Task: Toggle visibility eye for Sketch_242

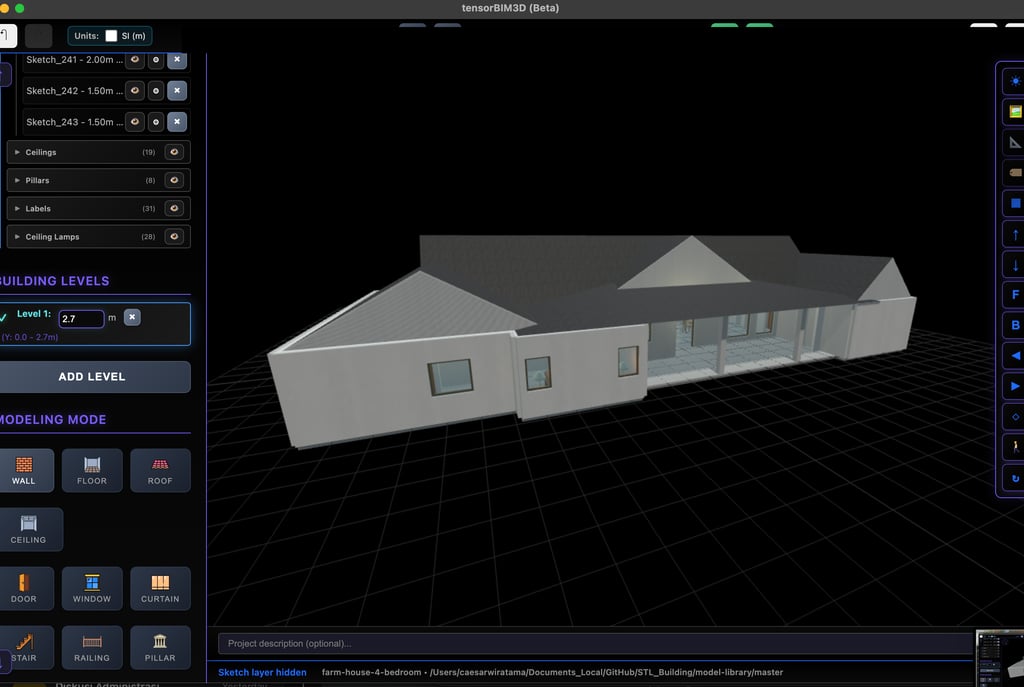Action: (135, 91)
